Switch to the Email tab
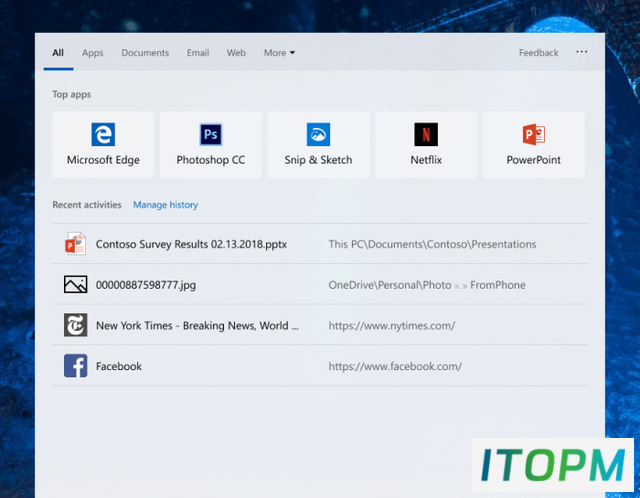The image size is (640, 498). point(198,53)
